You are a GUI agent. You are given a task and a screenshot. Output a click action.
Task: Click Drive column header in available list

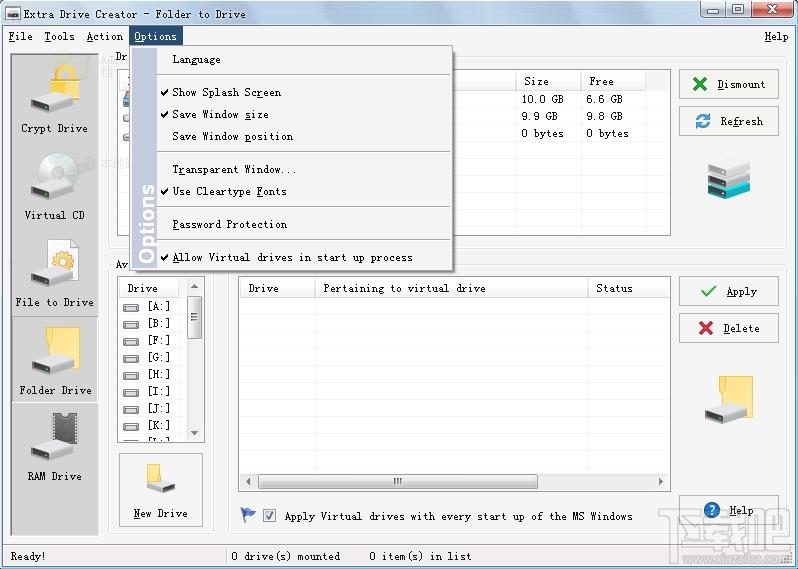coord(149,288)
